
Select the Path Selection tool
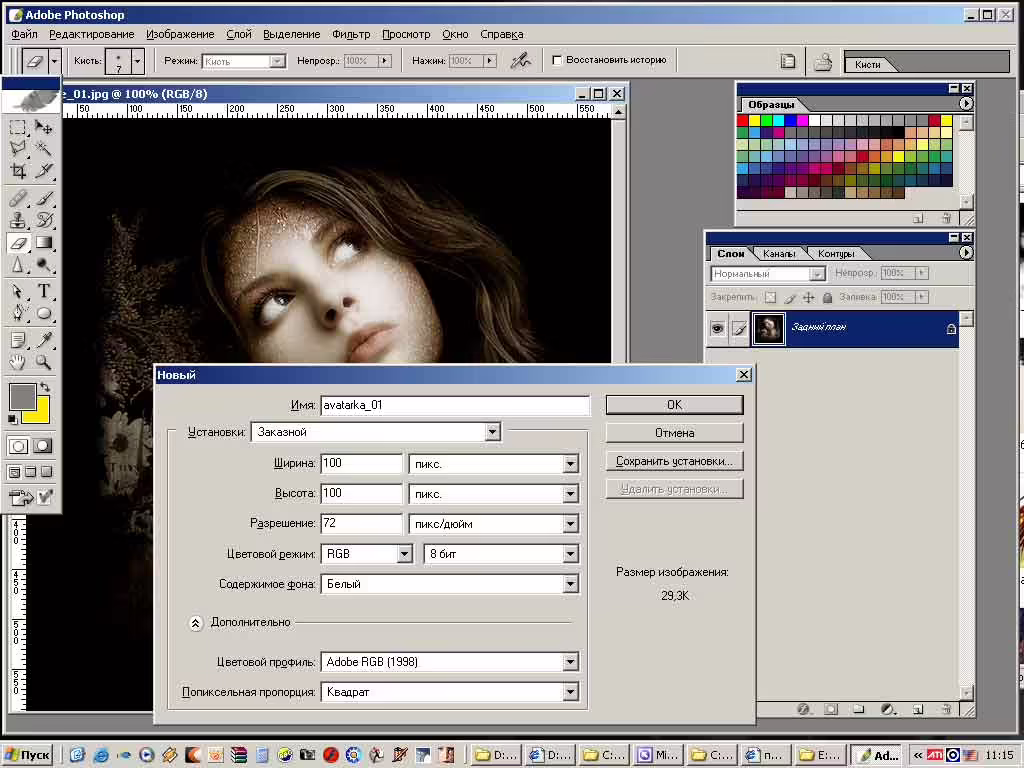tap(18, 291)
